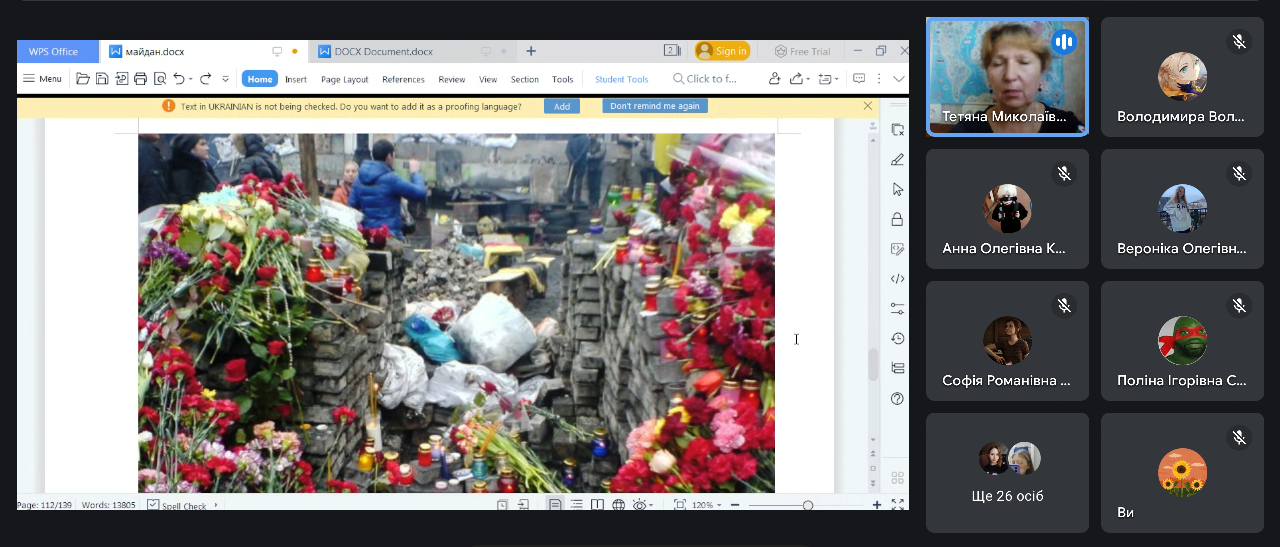Screen dimensions: 1280x547
Task: Click the lock icon in right sidebar
Action: pos(897,219)
